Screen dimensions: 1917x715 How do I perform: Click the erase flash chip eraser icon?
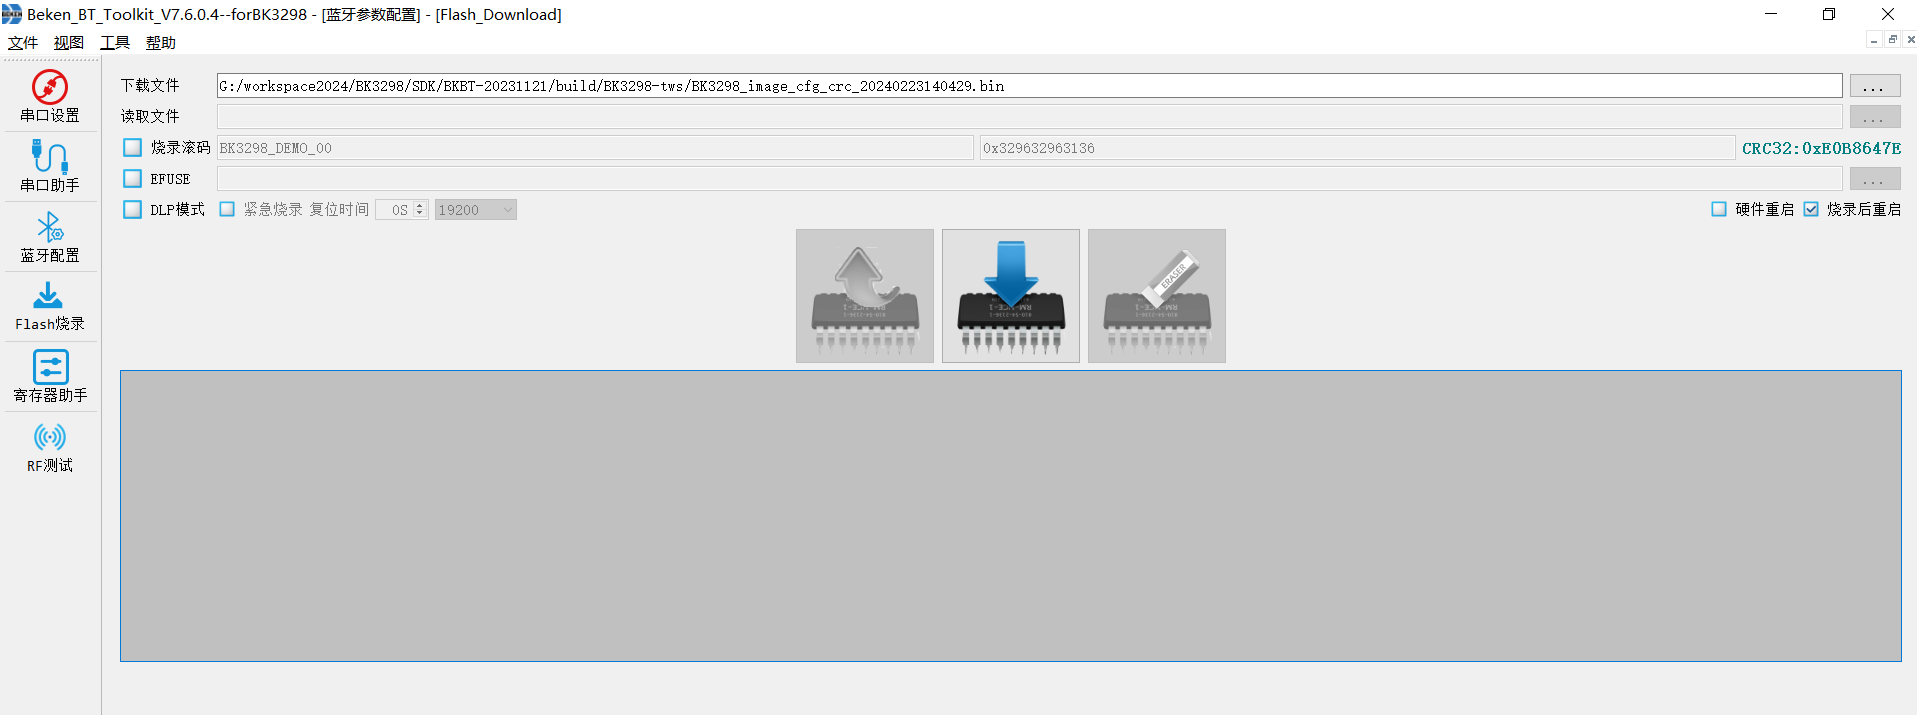(x=1156, y=296)
